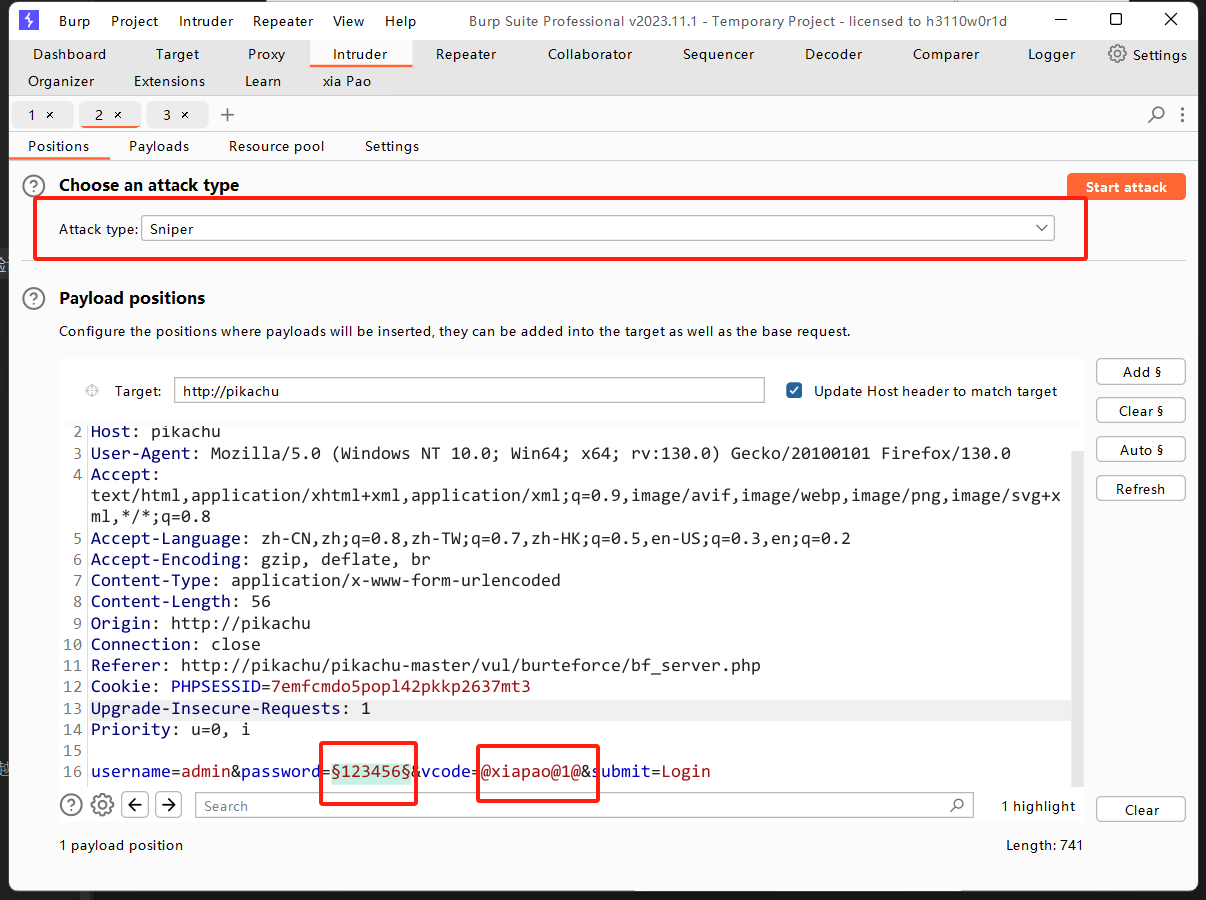Switch to the Learn tab
Screen dimensions: 1206x900
pos(263,81)
